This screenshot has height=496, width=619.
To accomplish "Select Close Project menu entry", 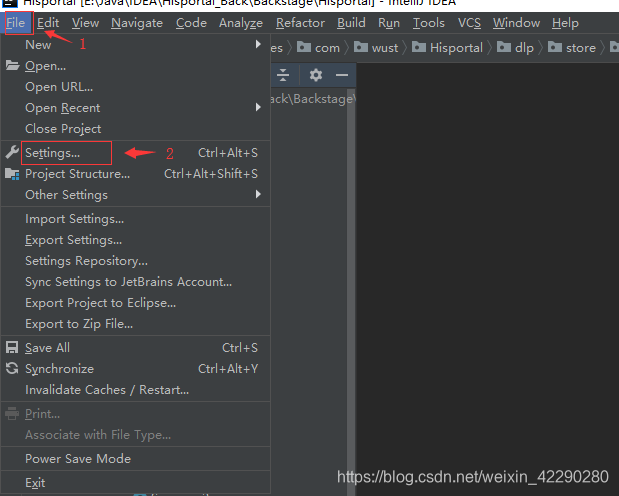I will coord(135,128).
